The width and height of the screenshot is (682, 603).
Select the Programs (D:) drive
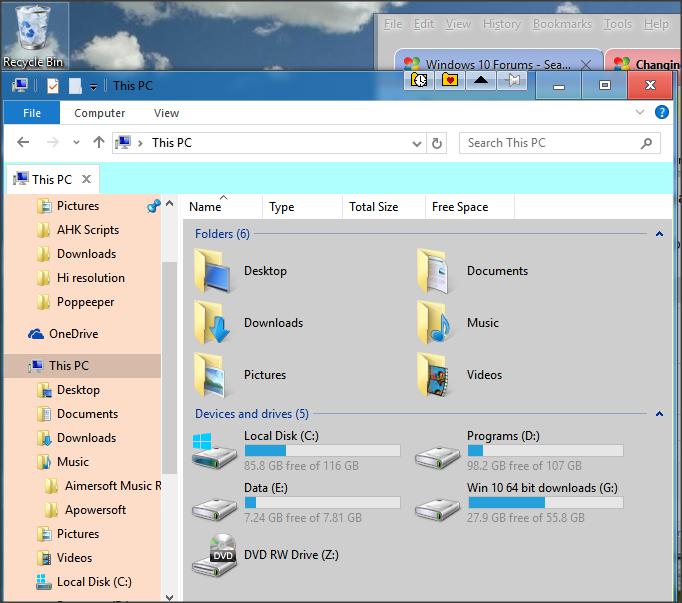coord(519,451)
